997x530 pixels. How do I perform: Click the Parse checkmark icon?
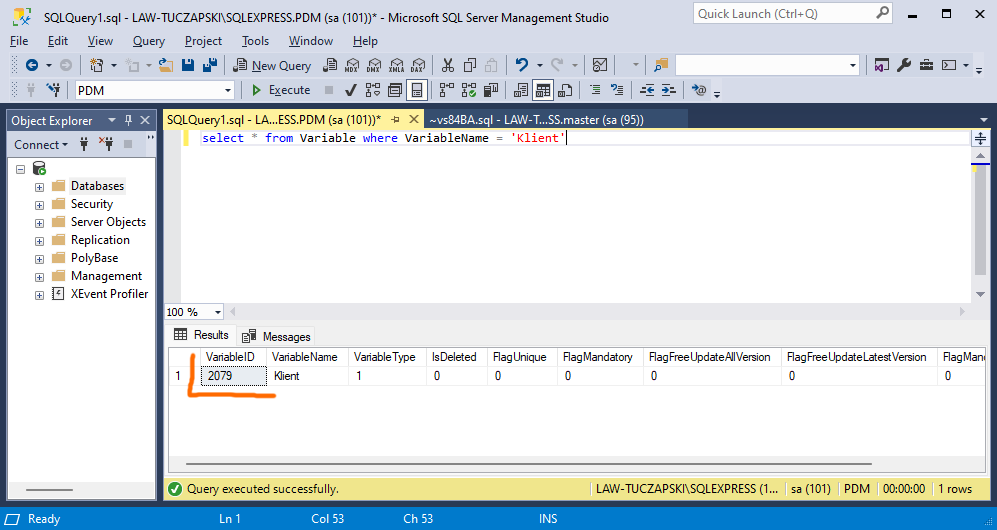point(352,90)
